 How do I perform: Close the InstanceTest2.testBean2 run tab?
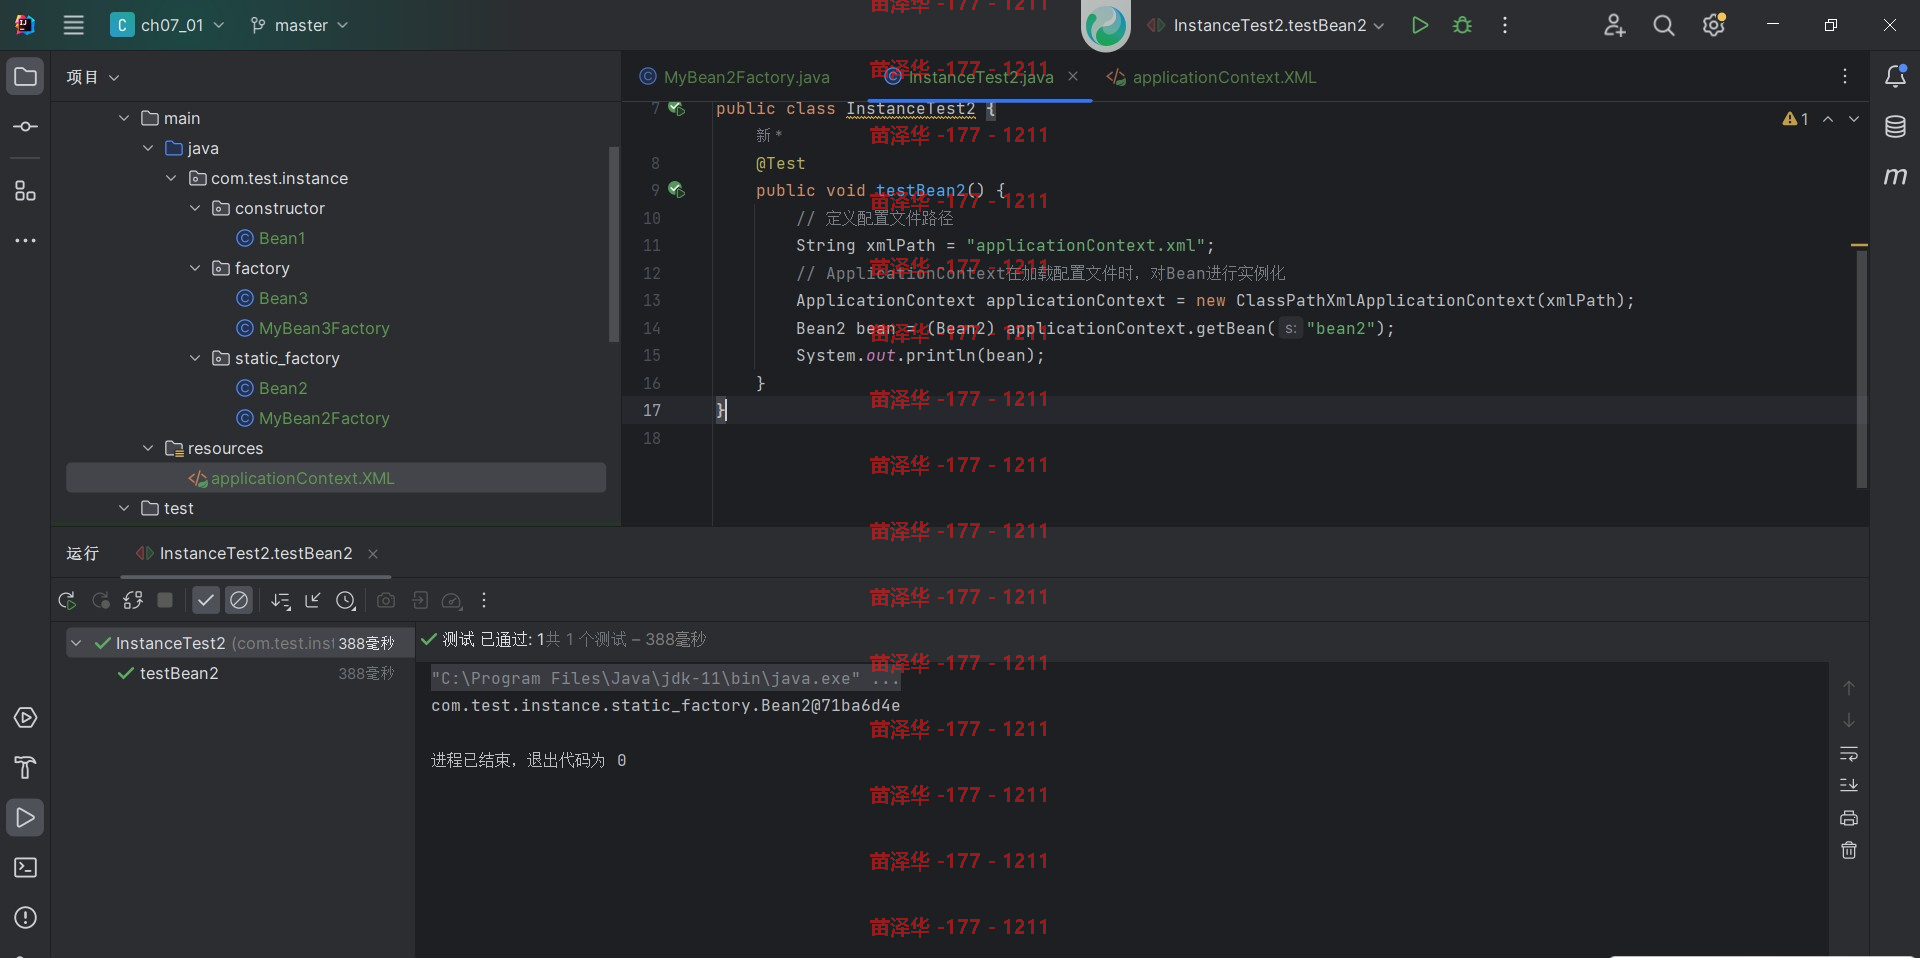coord(373,554)
